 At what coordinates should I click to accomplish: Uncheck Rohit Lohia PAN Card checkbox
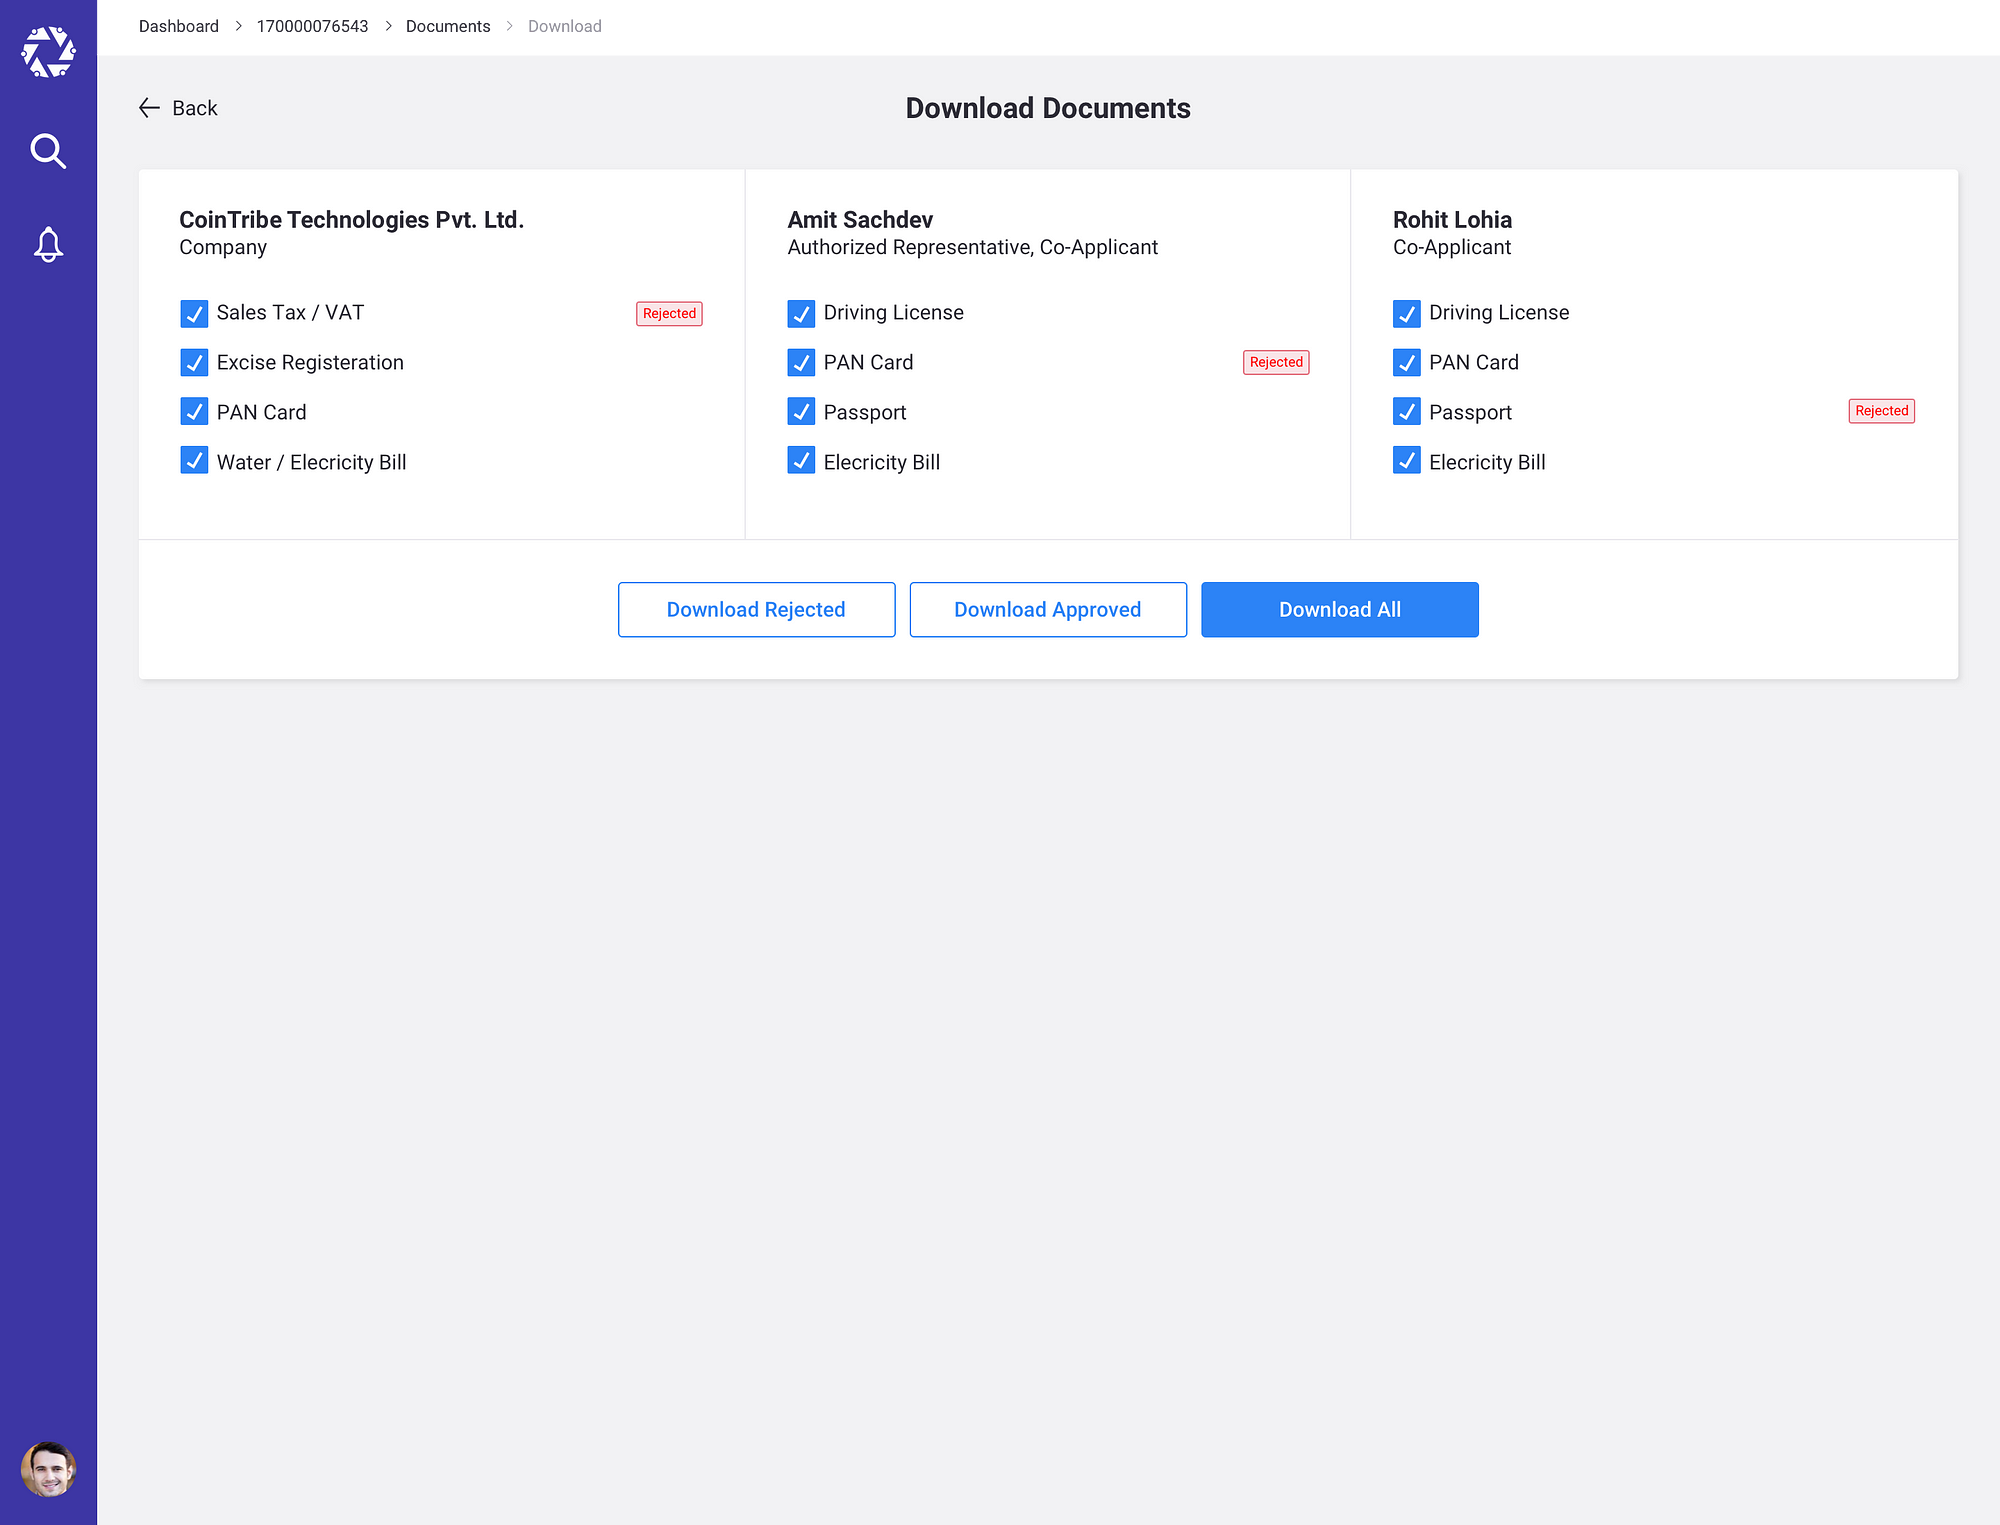coord(1407,362)
